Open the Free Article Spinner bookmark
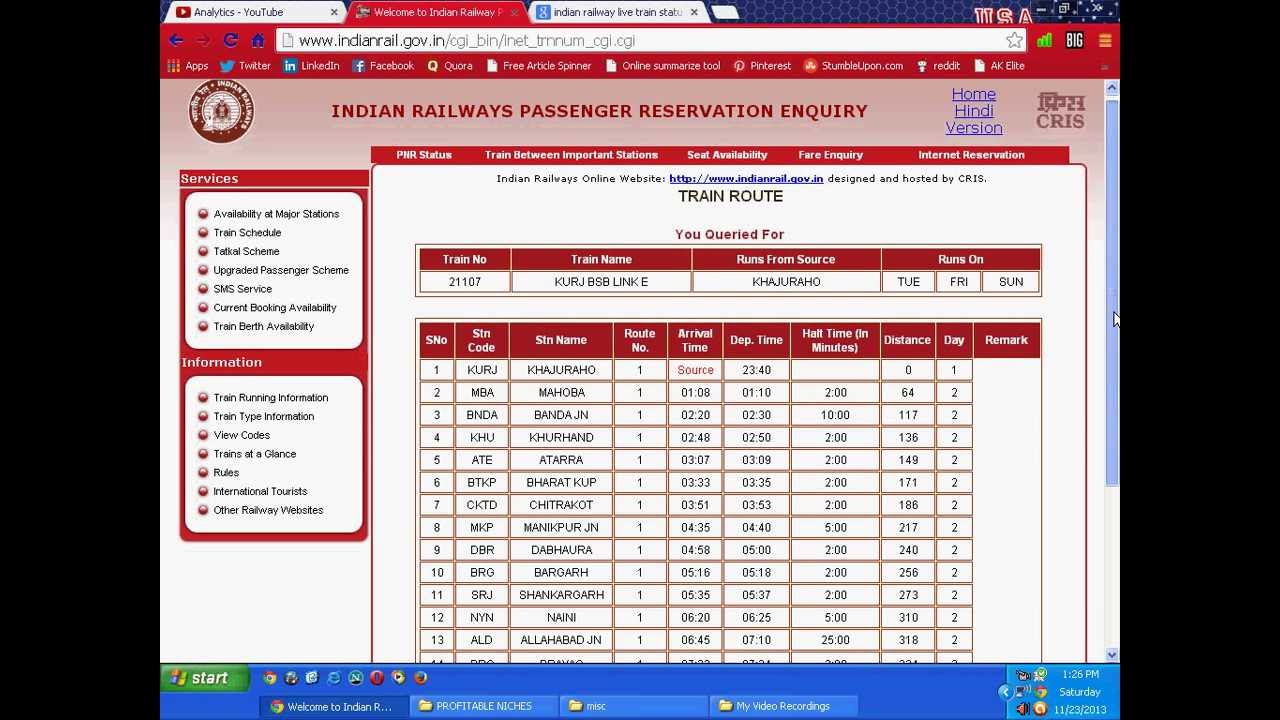This screenshot has width=1280, height=720. (538, 66)
